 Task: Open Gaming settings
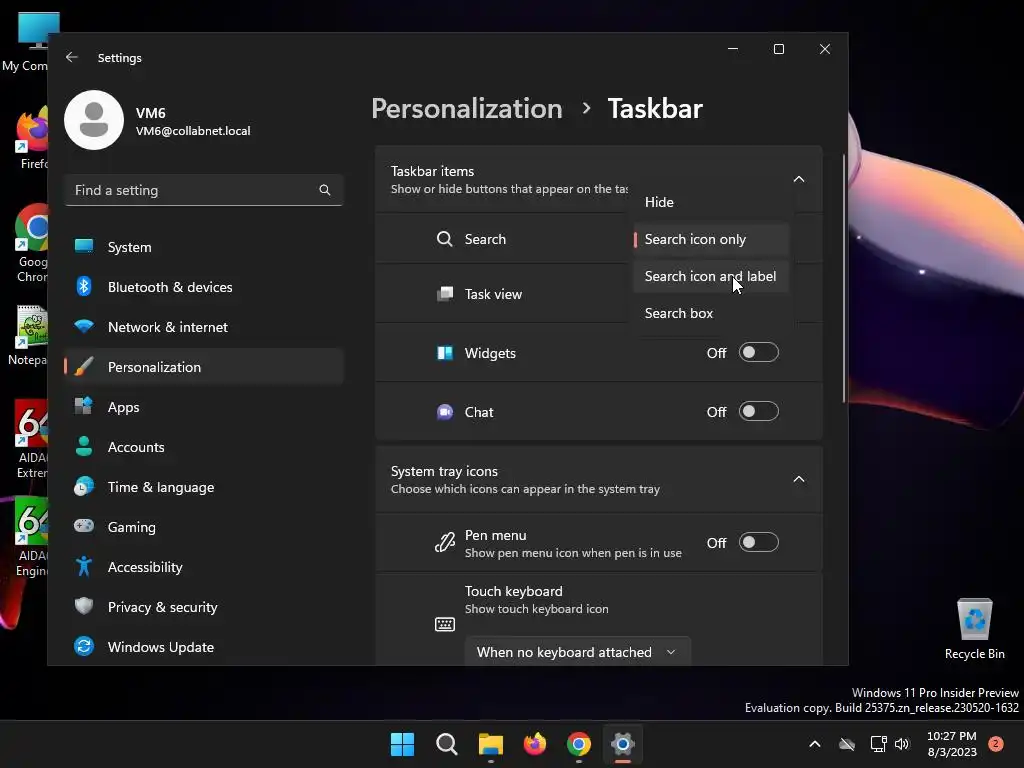[204, 527]
